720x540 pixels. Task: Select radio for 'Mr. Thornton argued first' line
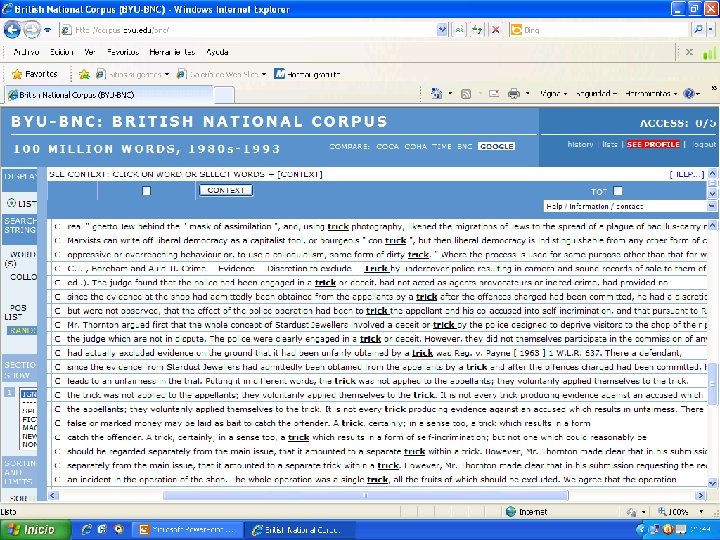[58, 325]
